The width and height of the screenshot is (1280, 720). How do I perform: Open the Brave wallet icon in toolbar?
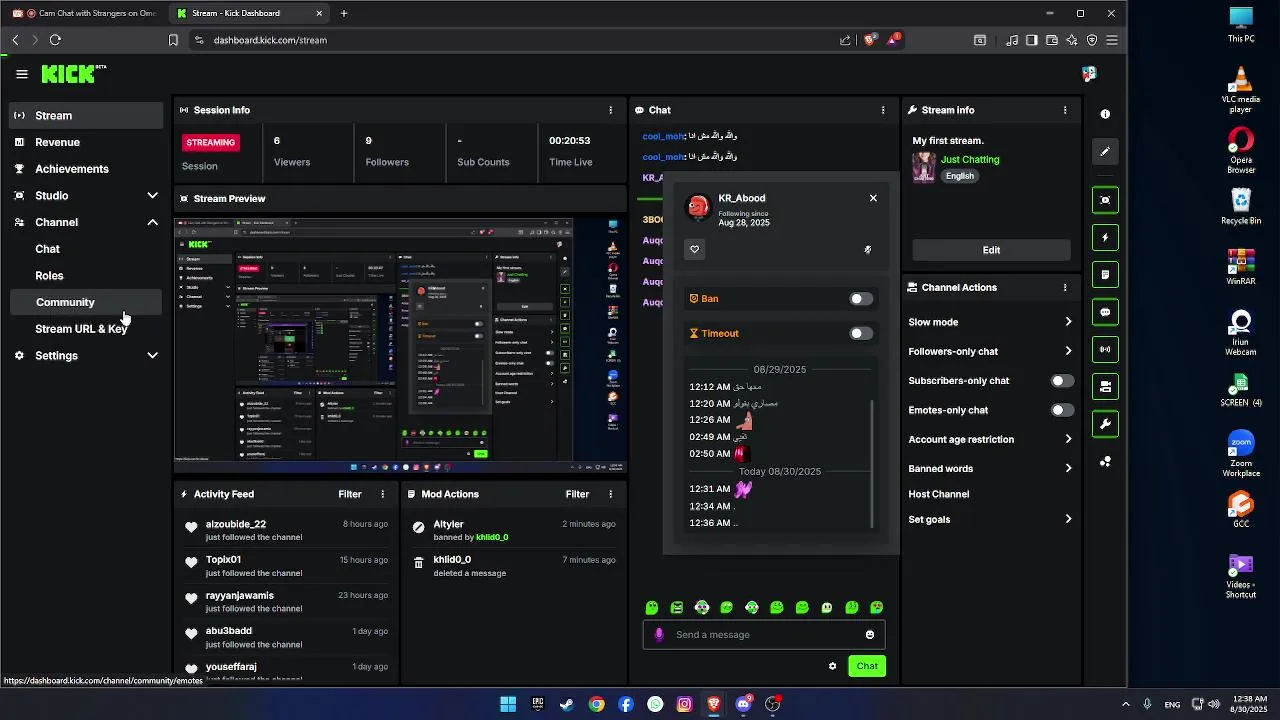point(1052,40)
